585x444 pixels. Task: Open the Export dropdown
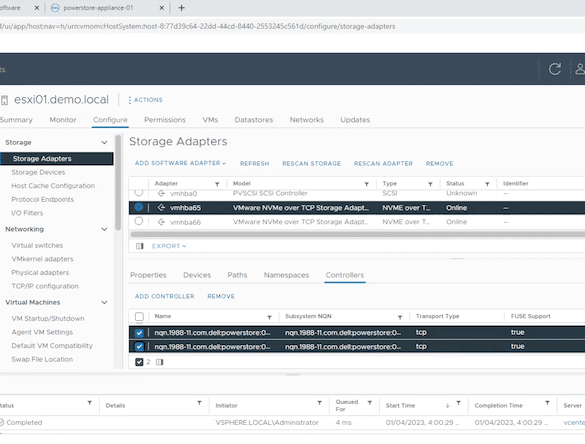(169, 246)
